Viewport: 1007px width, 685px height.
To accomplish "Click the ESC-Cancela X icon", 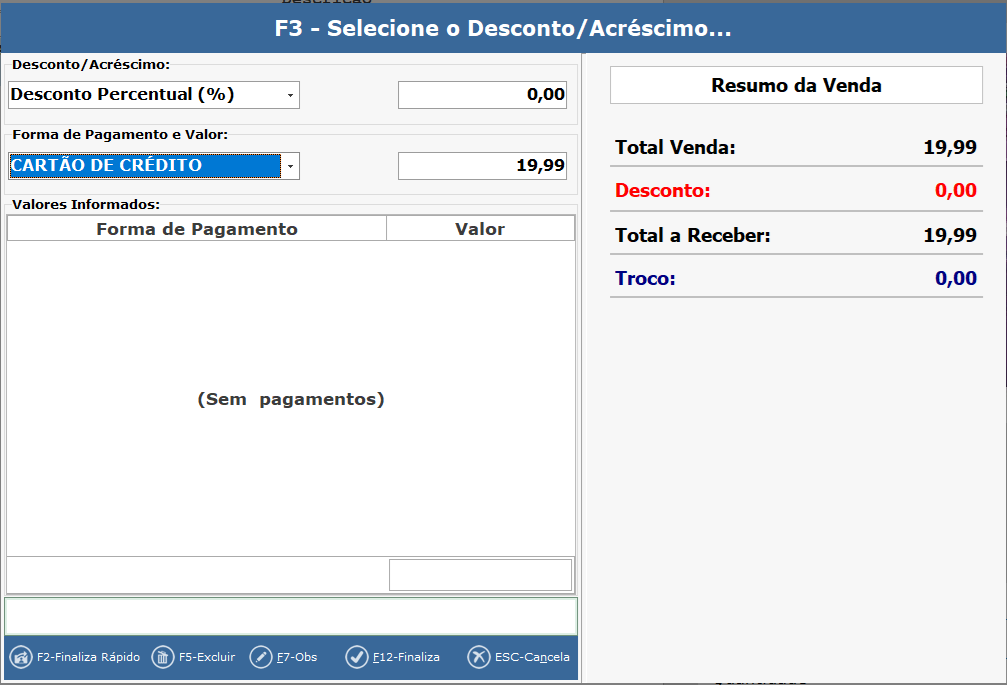I will (x=478, y=657).
